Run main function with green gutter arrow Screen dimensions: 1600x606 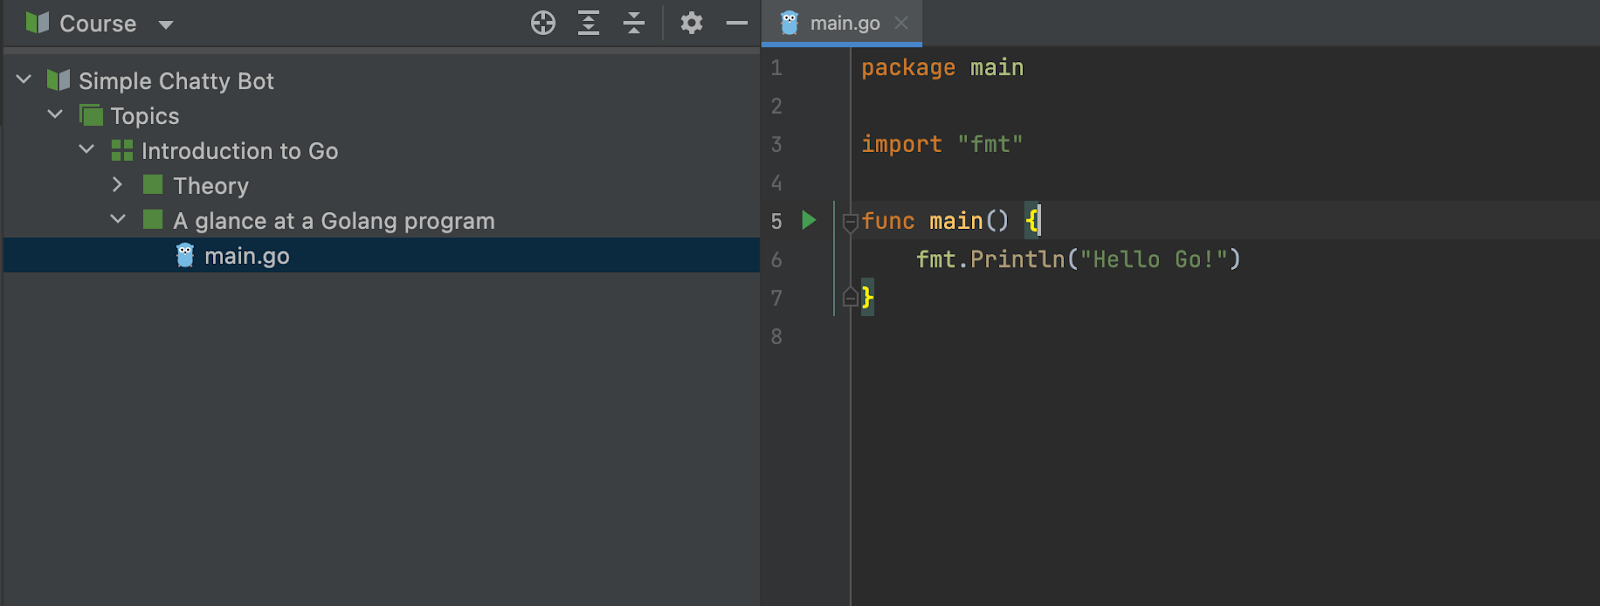pos(809,220)
